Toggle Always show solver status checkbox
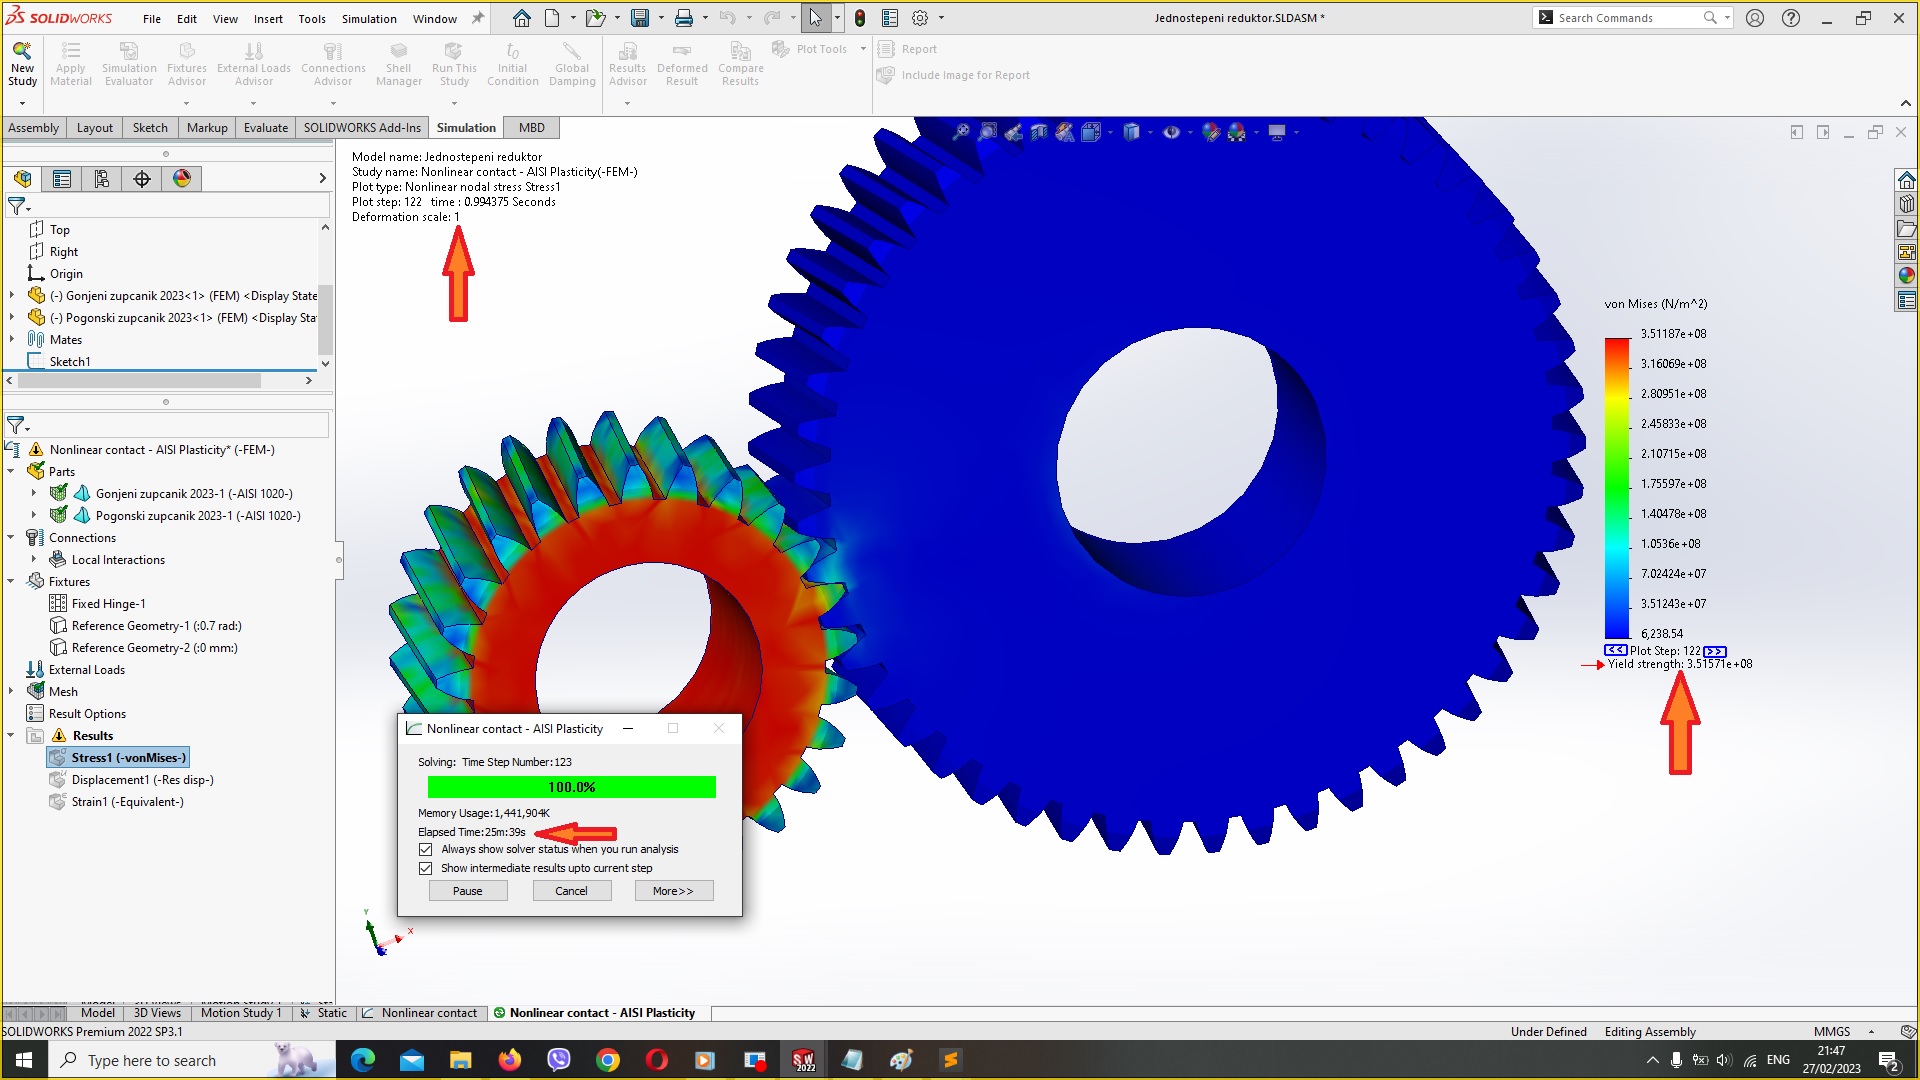The height and width of the screenshot is (1080, 1920). point(426,849)
